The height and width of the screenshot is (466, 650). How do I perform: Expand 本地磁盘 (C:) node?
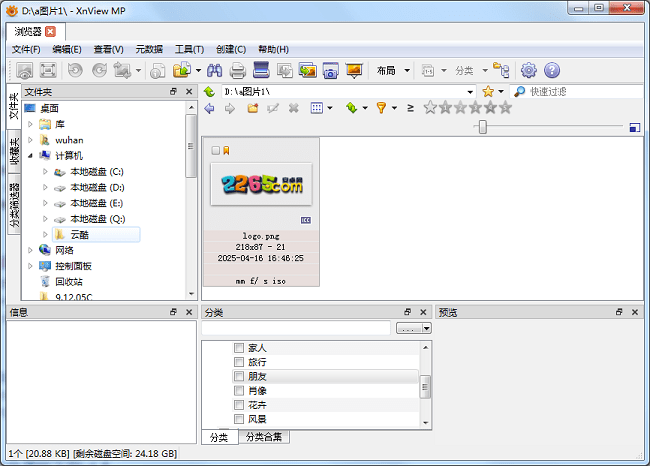point(45,171)
